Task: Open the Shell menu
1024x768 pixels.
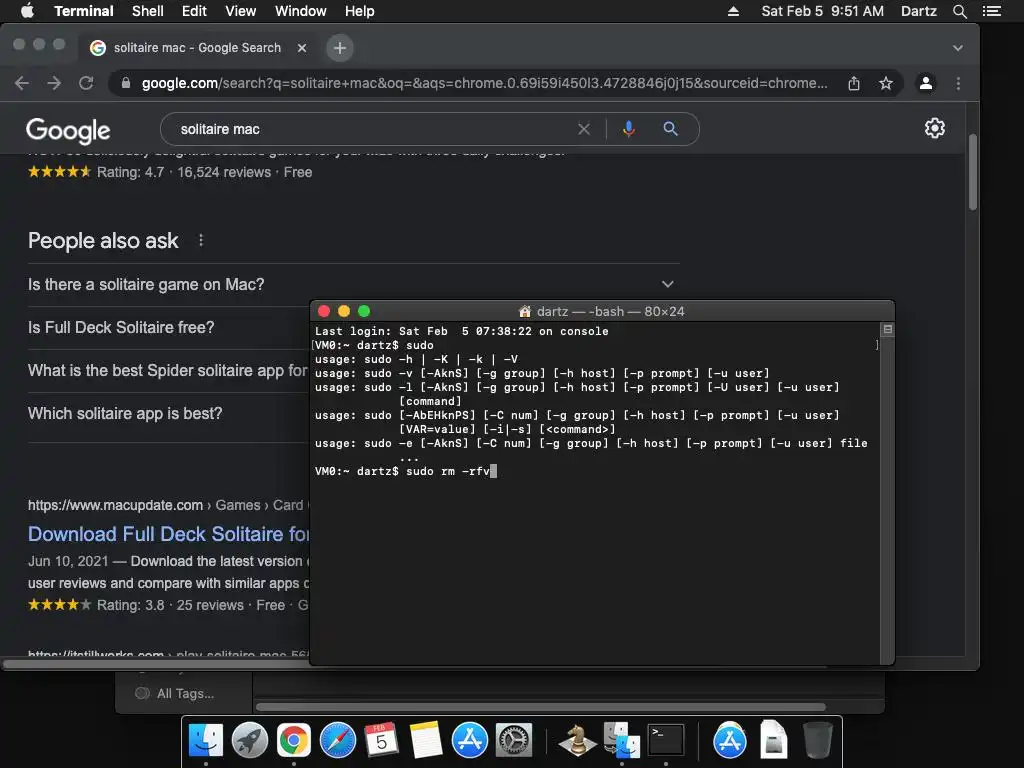Action: click(x=148, y=11)
